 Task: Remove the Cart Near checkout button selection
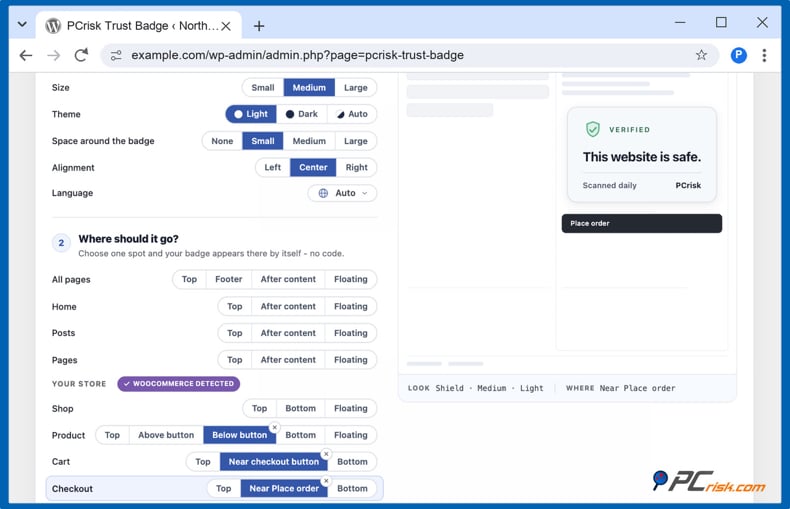click(326, 454)
